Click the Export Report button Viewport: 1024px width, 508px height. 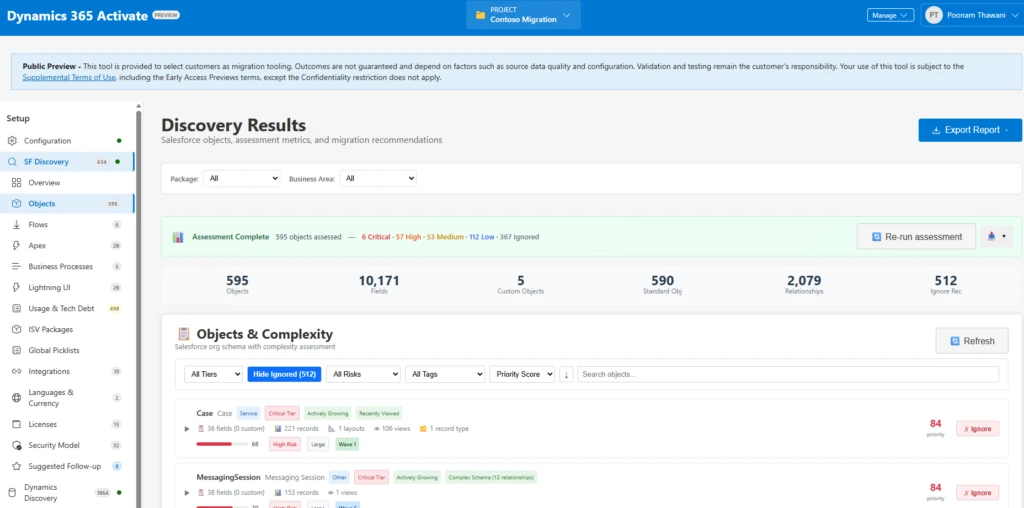(x=970, y=130)
